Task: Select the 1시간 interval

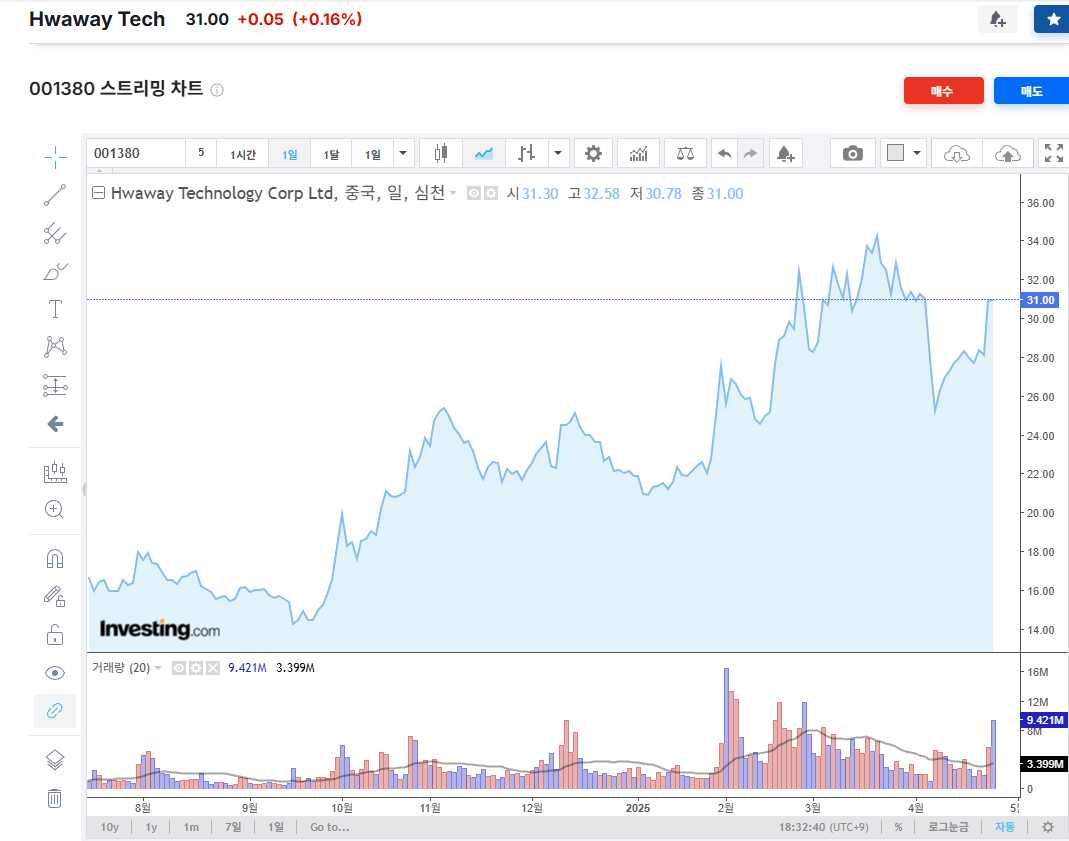Action: click(243, 154)
